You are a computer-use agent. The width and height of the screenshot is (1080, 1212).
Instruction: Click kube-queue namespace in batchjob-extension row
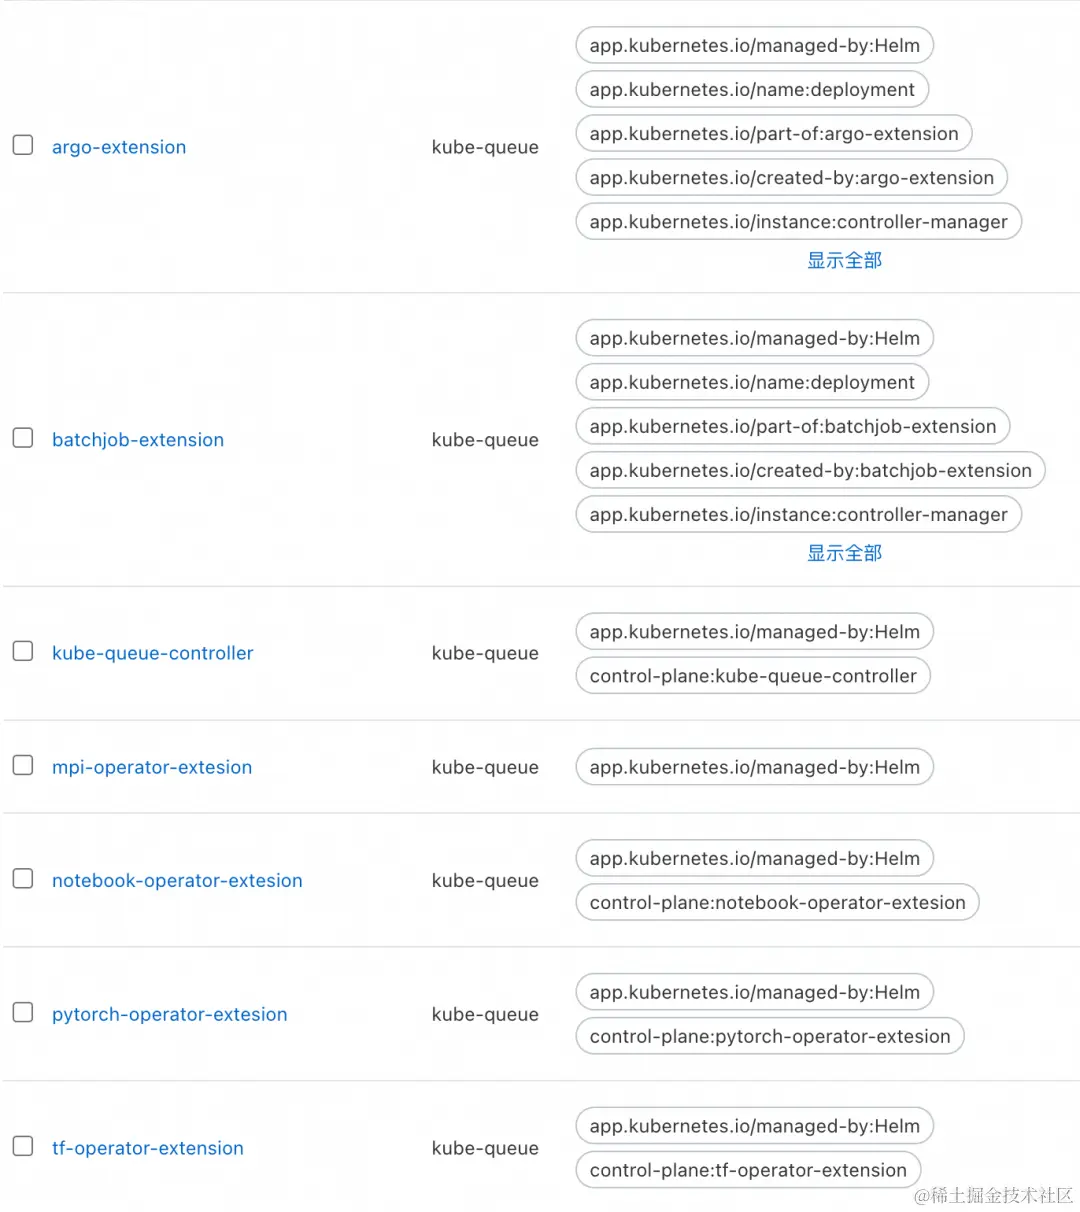pos(485,440)
